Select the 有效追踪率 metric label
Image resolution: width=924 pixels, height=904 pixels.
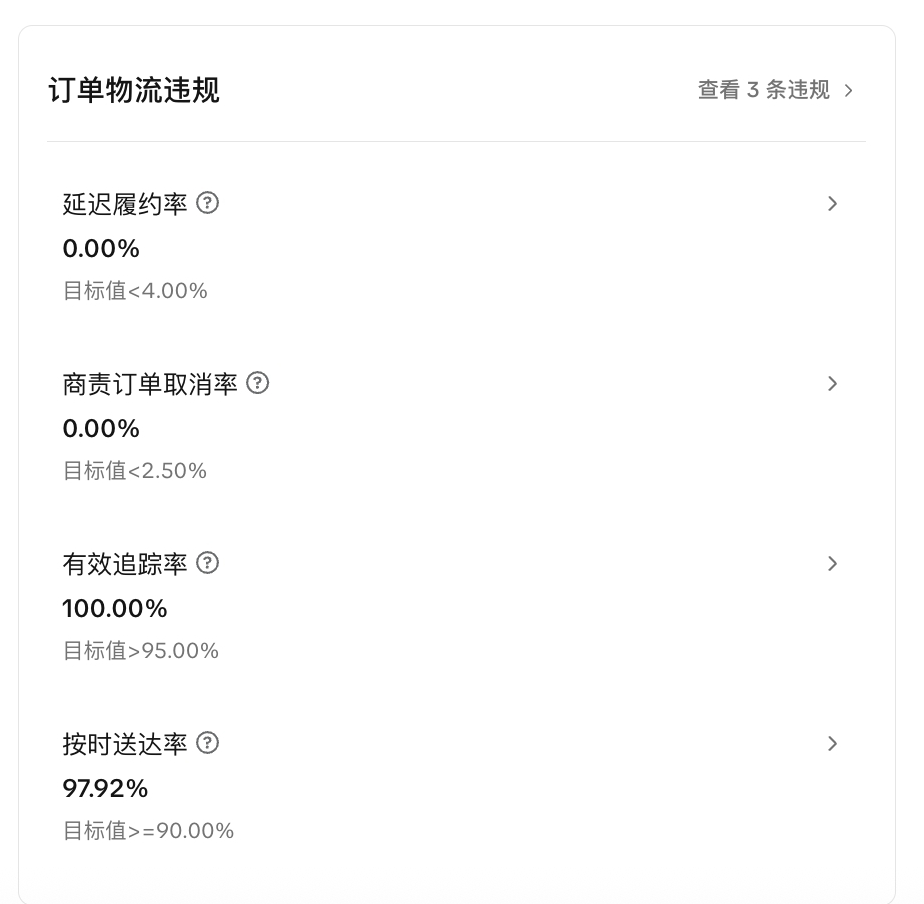[125, 564]
